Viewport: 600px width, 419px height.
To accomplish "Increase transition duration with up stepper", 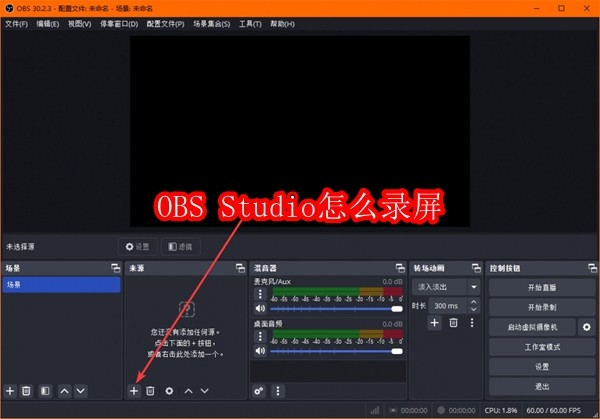I will click(x=474, y=302).
